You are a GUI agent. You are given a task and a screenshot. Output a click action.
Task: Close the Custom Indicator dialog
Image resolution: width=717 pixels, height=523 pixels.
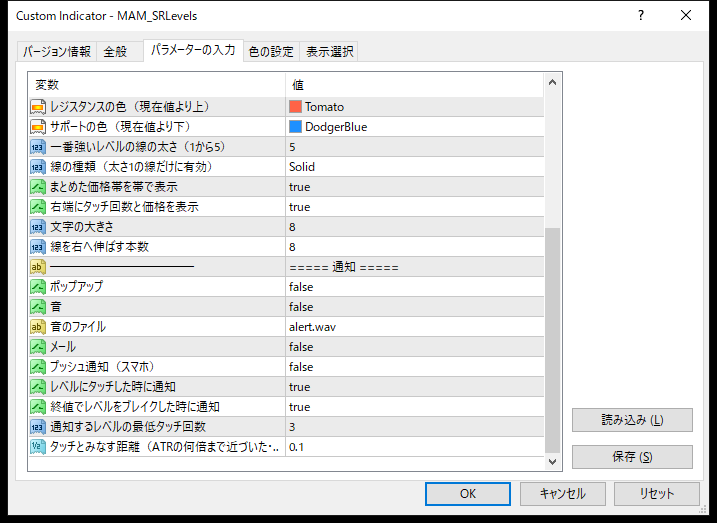point(686,16)
